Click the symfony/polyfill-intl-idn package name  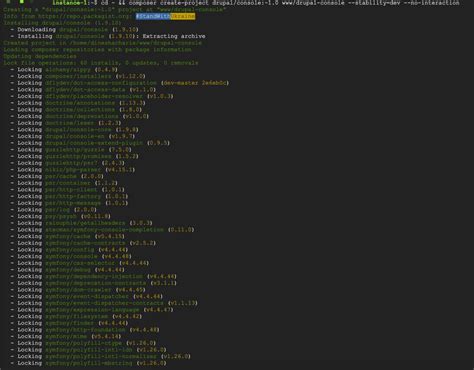[x=89, y=349]
